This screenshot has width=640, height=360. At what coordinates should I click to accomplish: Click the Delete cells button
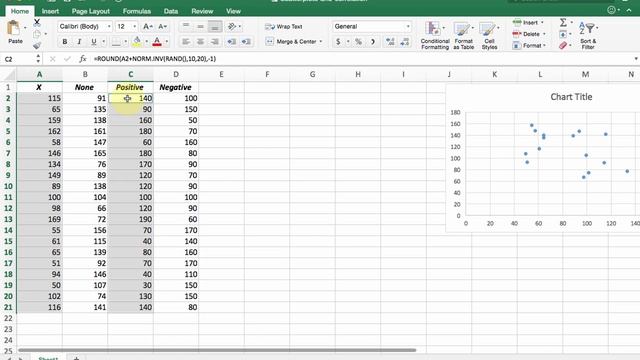(x=529, y=34)
